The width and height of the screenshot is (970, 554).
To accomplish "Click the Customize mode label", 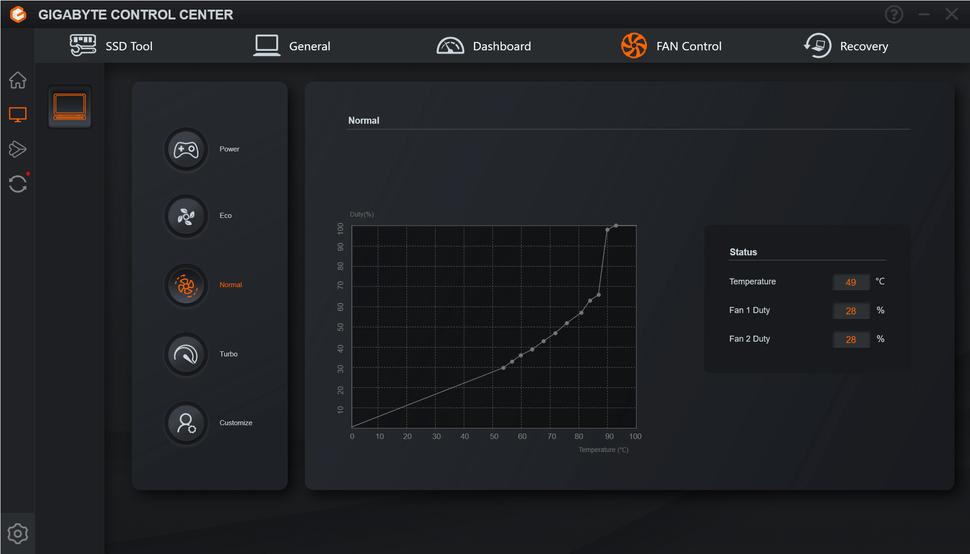I will (236, 423).
